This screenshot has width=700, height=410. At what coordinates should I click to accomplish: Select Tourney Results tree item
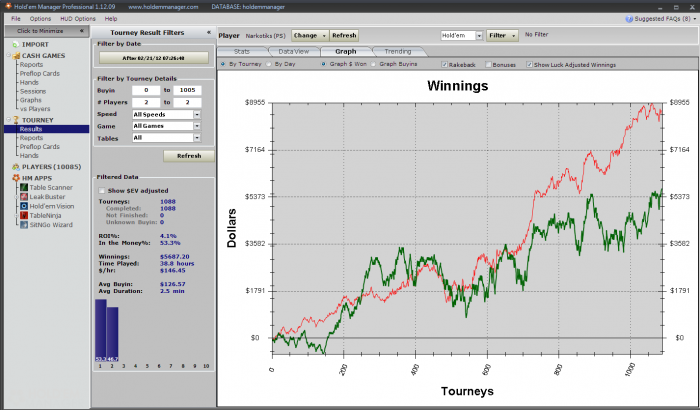tap(47, 129)
